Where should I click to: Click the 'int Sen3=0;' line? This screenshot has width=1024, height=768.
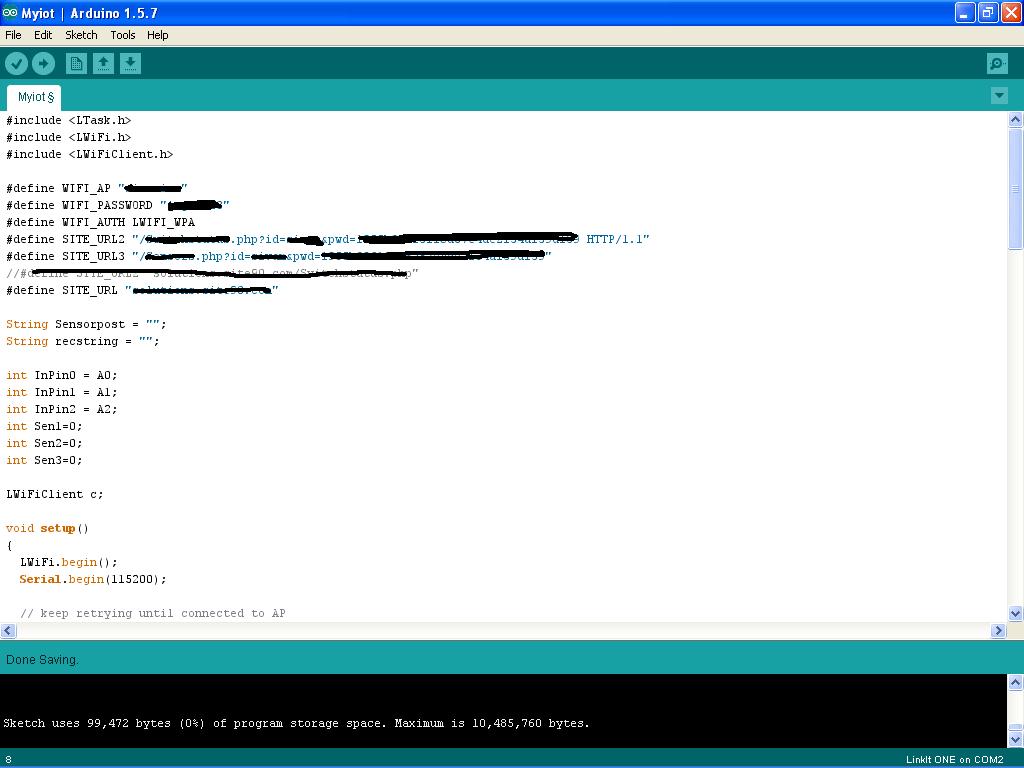(44, 460)
